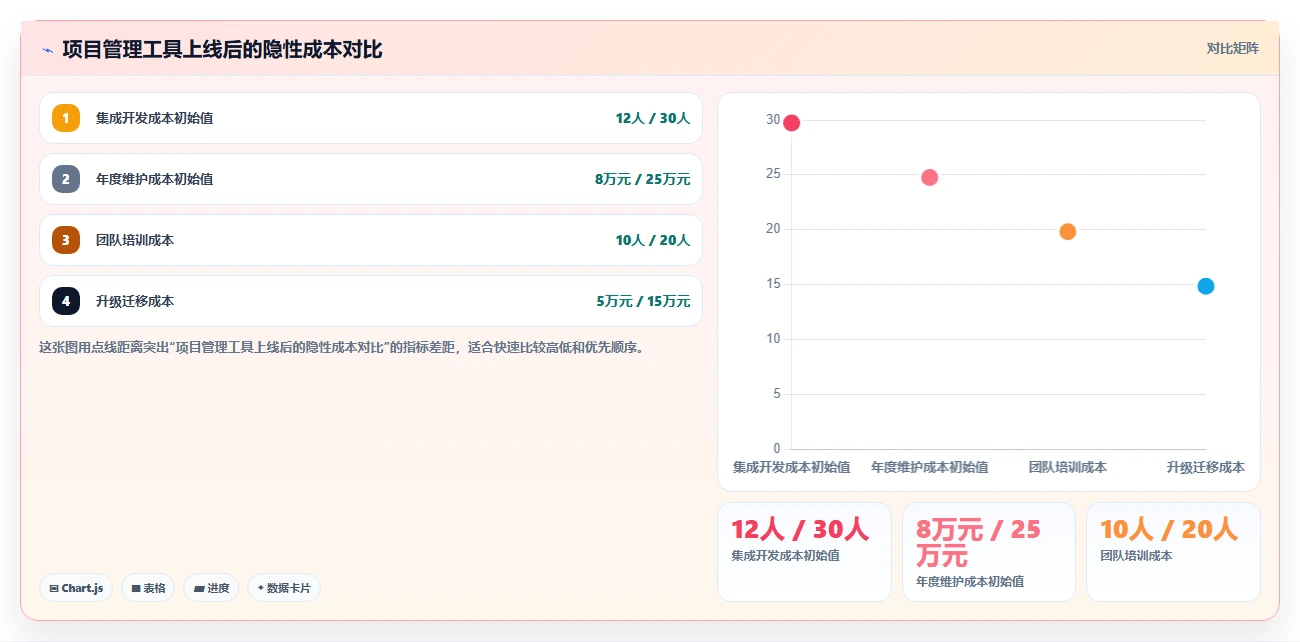Screen dimensions: 1300x642
Task: Click the x-axis label 团队培训成本
Action: pos(1067,467)
